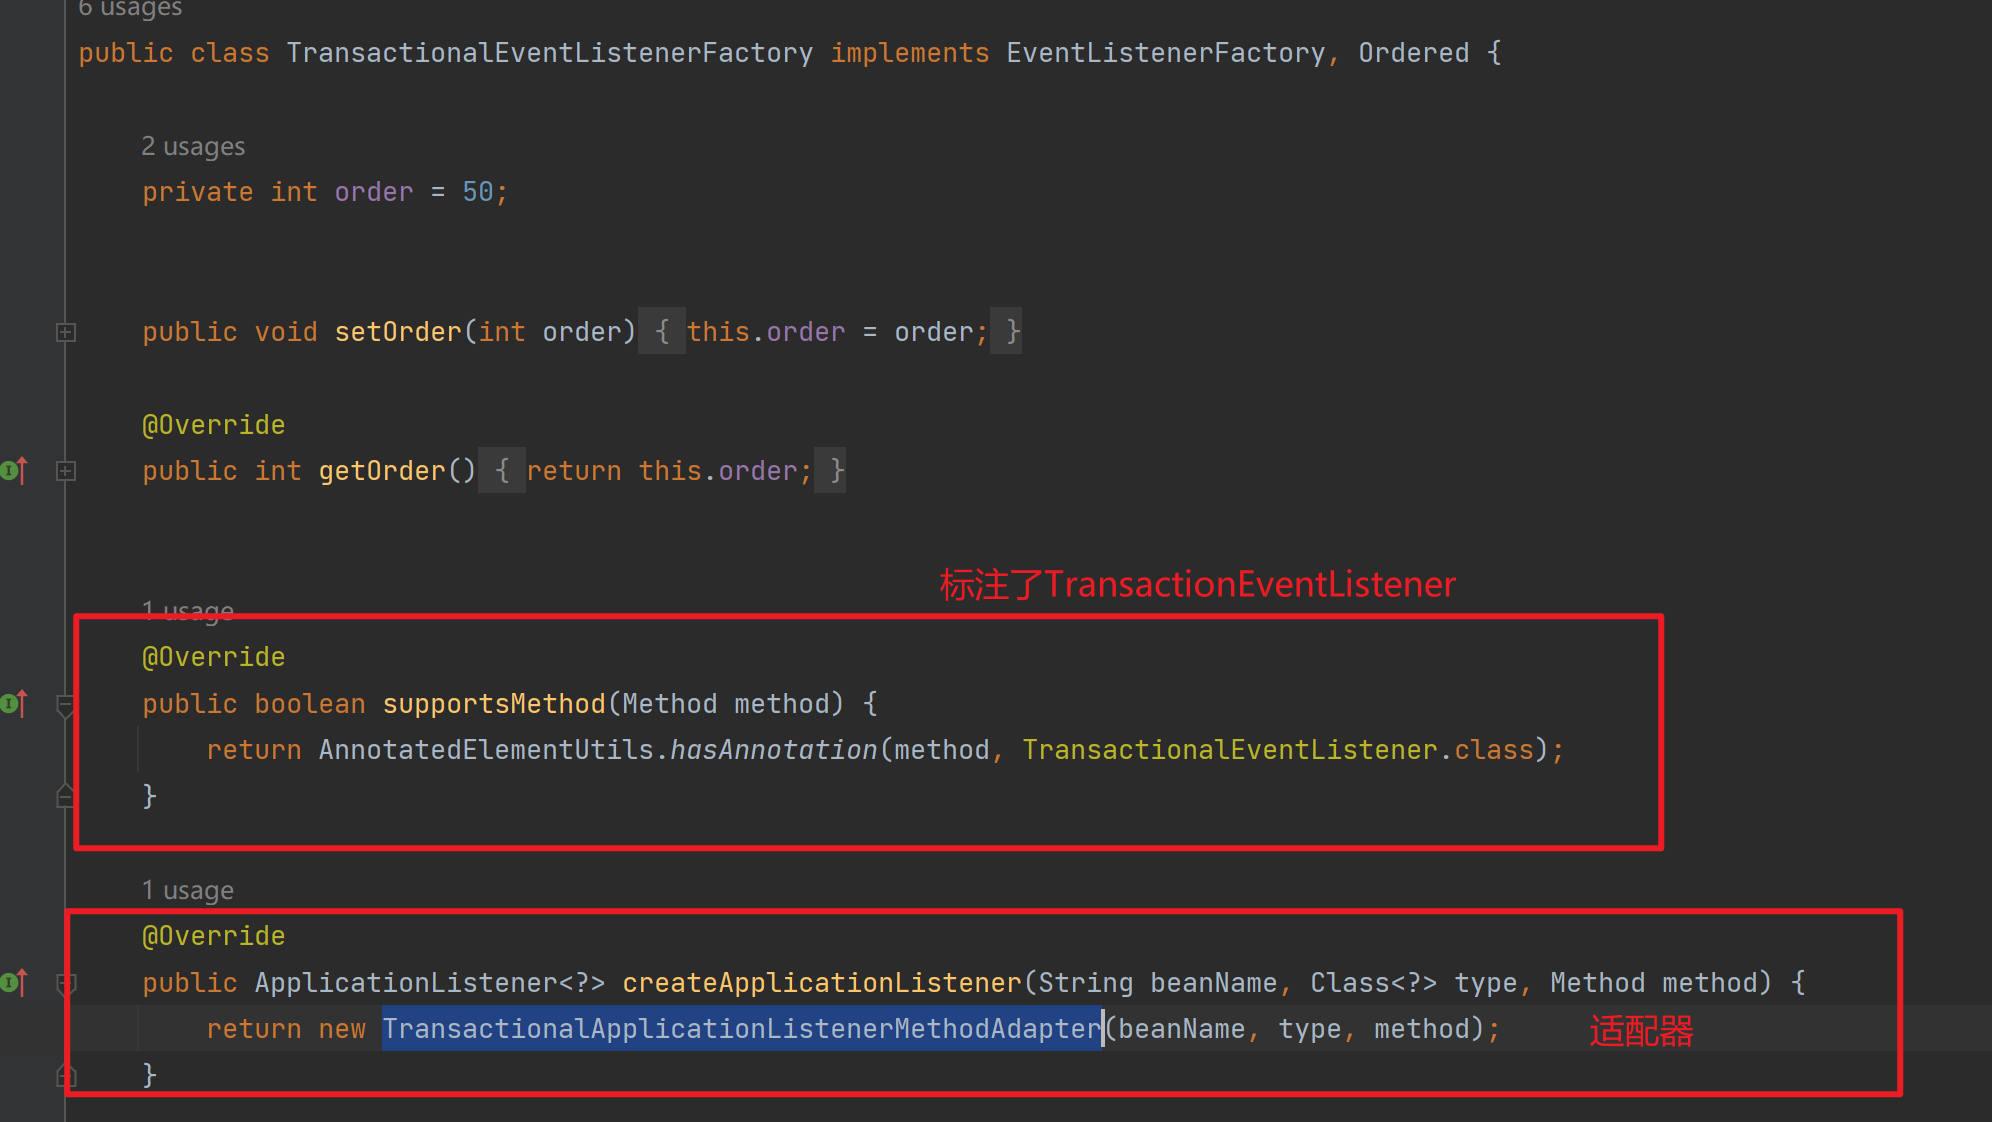Click the @Override annotation above createApplicationListener
The image size is (1992, 1122).
click(x=214, y=936)
